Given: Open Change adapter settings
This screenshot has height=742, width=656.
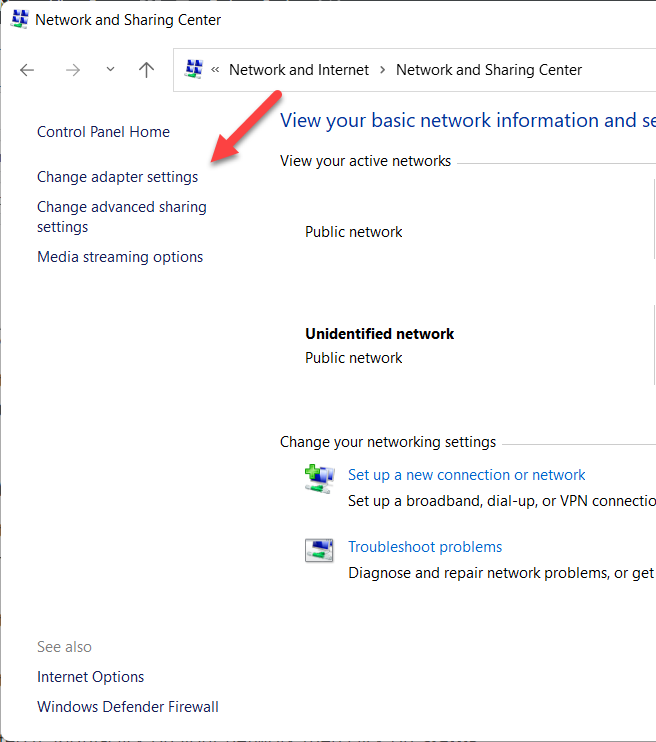Looking at the screenshot, I should point(117,177).
